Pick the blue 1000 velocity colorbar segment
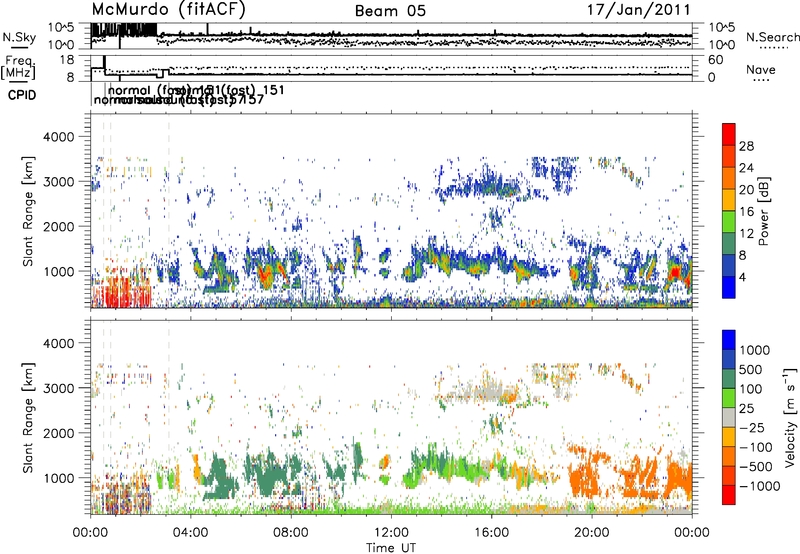Image resolution: width=800 pixels, height=554 pixels. (x=729, y=340)
